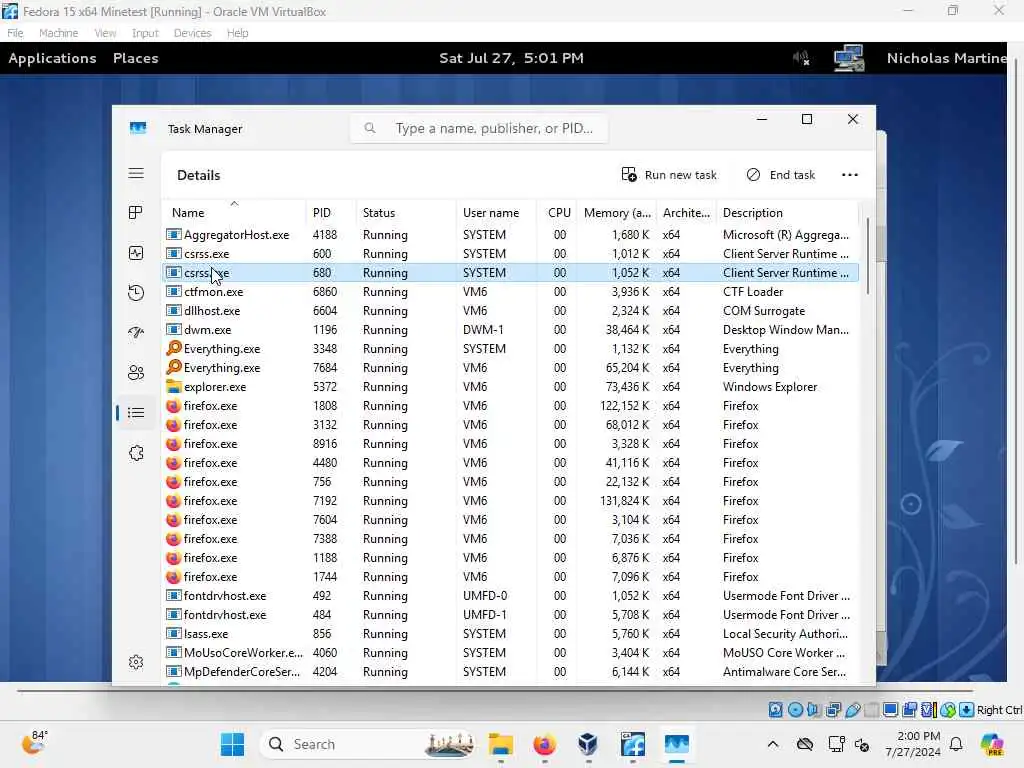Open the Services puzzle icon in sidebar
This screenshot has height=768, width=1024.
tap(136, 453)
